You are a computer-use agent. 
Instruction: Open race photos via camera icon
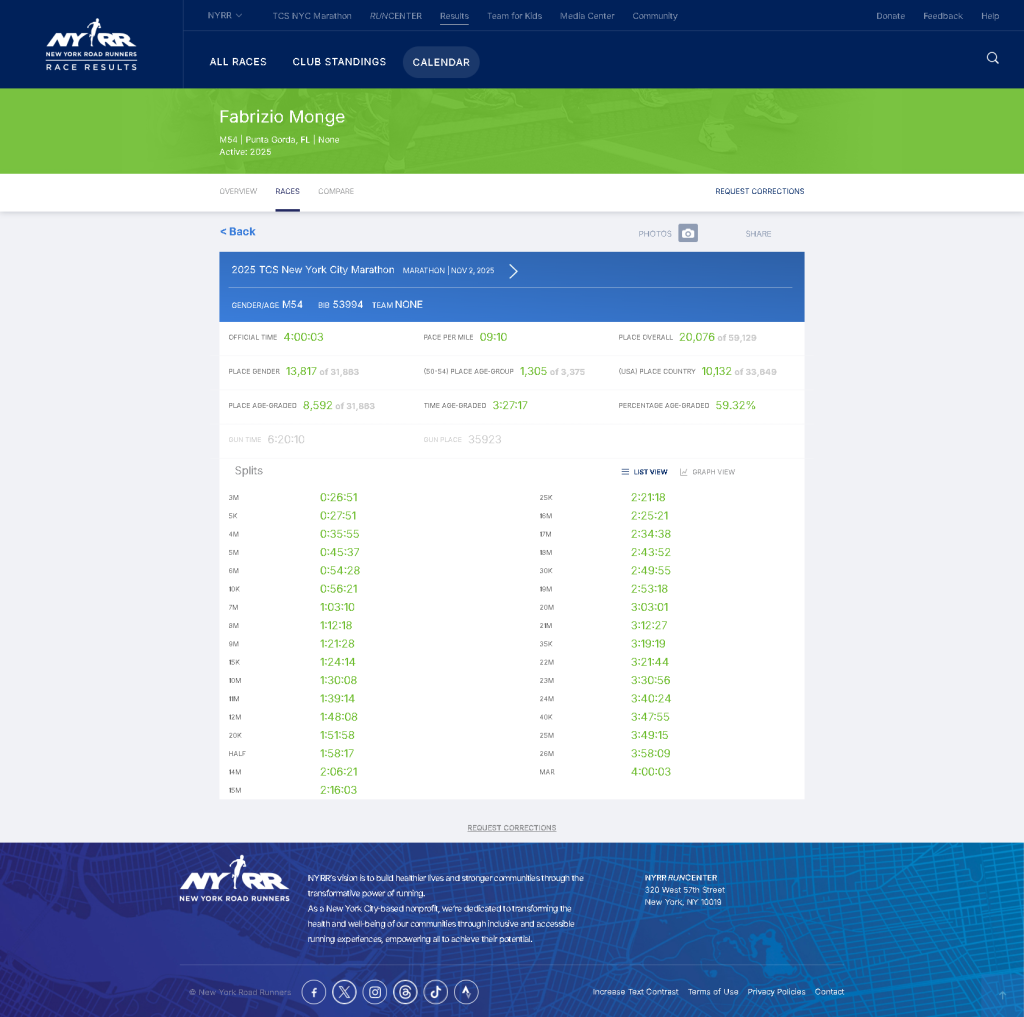pyautogui.click(x=688, y=233)
